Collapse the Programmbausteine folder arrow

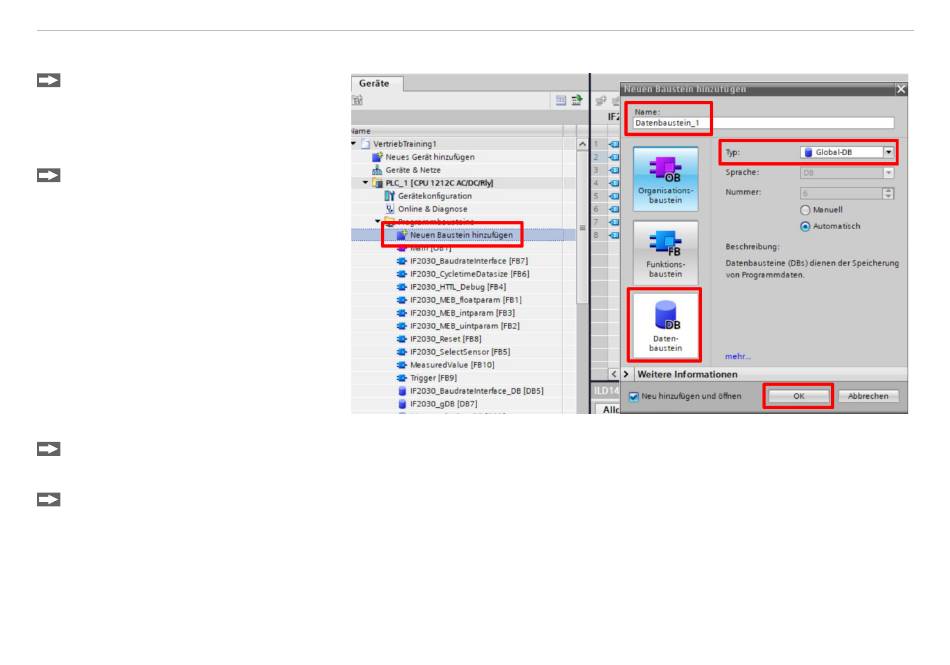click(378, 222)
